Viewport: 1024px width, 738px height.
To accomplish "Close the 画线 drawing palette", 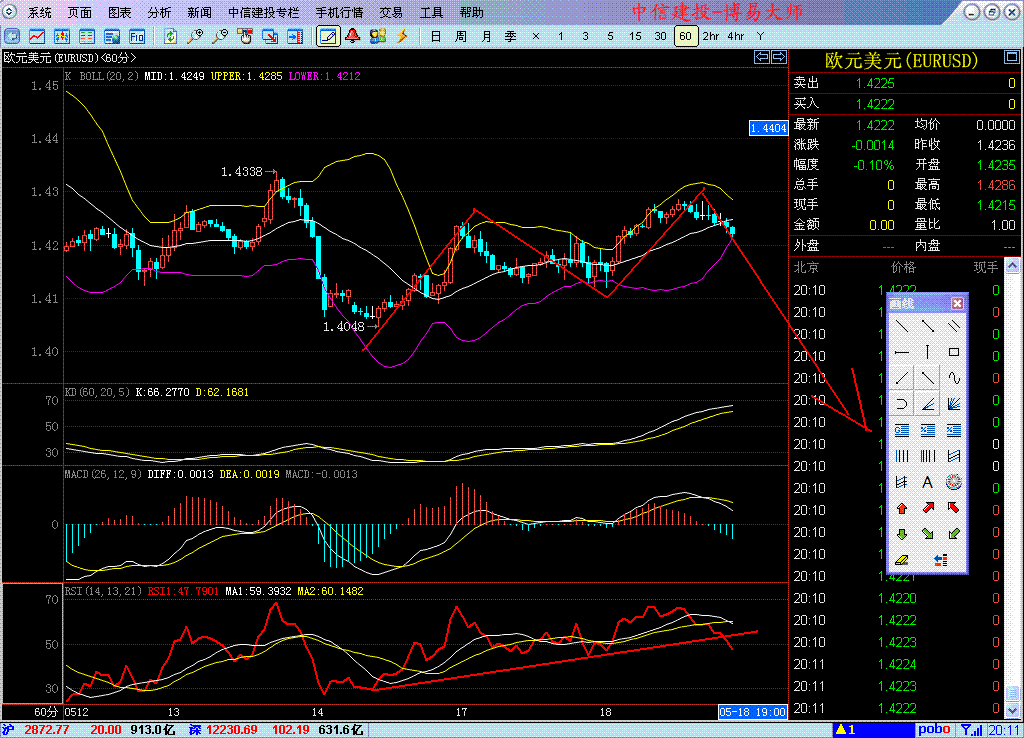I will [957, 303].
